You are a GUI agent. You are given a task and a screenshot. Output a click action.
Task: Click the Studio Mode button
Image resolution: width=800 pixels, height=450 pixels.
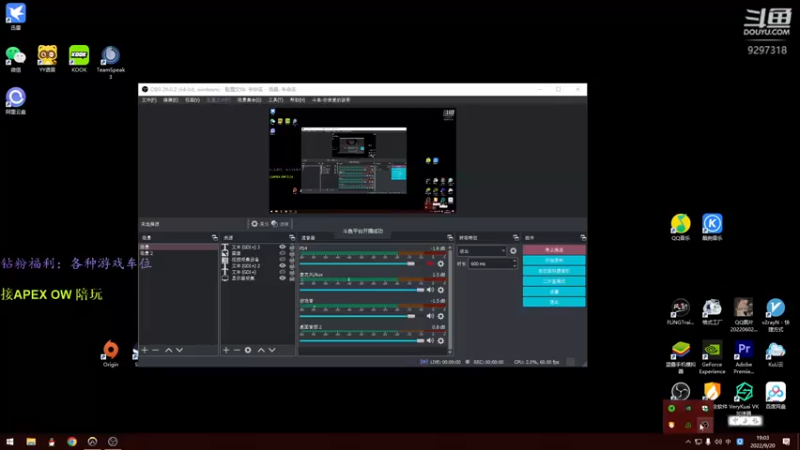point(554,281)
